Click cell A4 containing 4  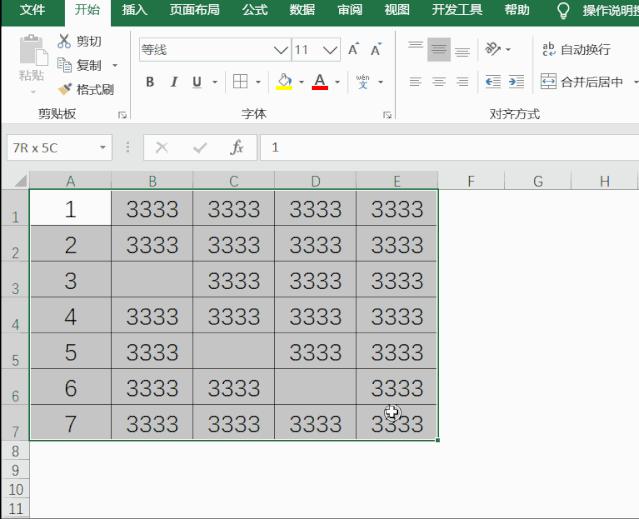(71, 316)
